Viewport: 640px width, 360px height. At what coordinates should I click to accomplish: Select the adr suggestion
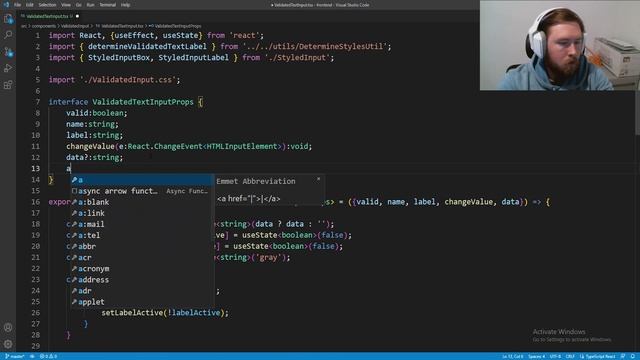tap(142, 291)
